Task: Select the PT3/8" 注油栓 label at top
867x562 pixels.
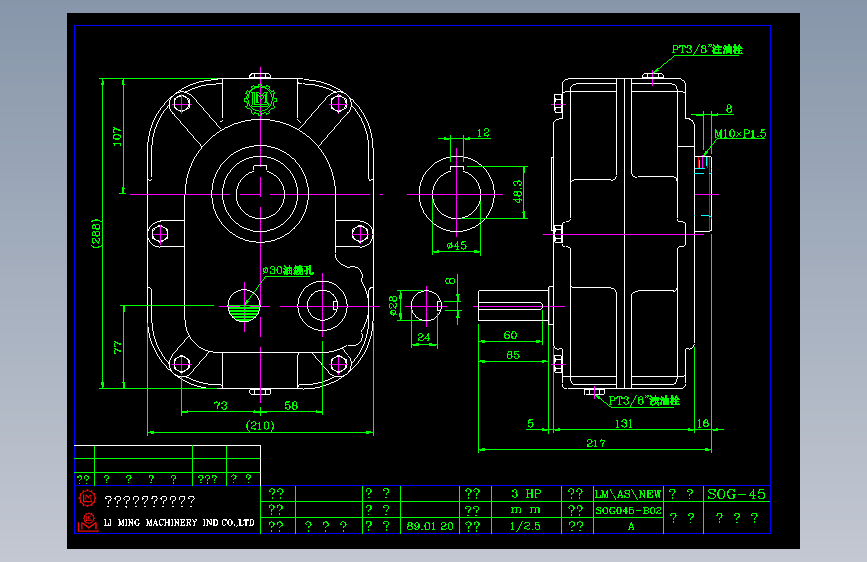Action: [707, 49]
